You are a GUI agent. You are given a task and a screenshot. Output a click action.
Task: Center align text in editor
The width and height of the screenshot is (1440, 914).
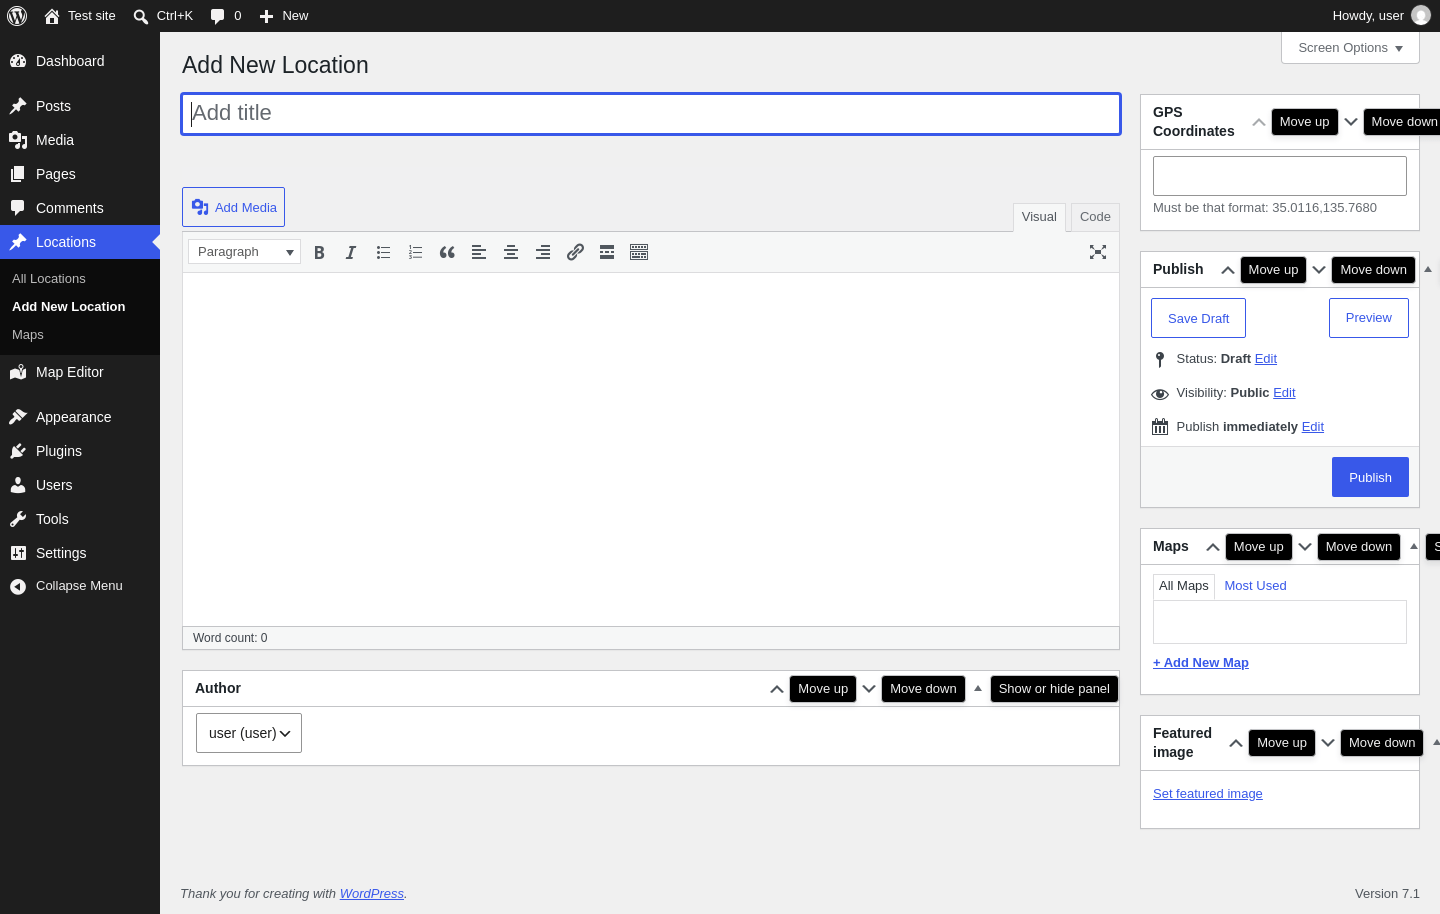click(511, 252)
